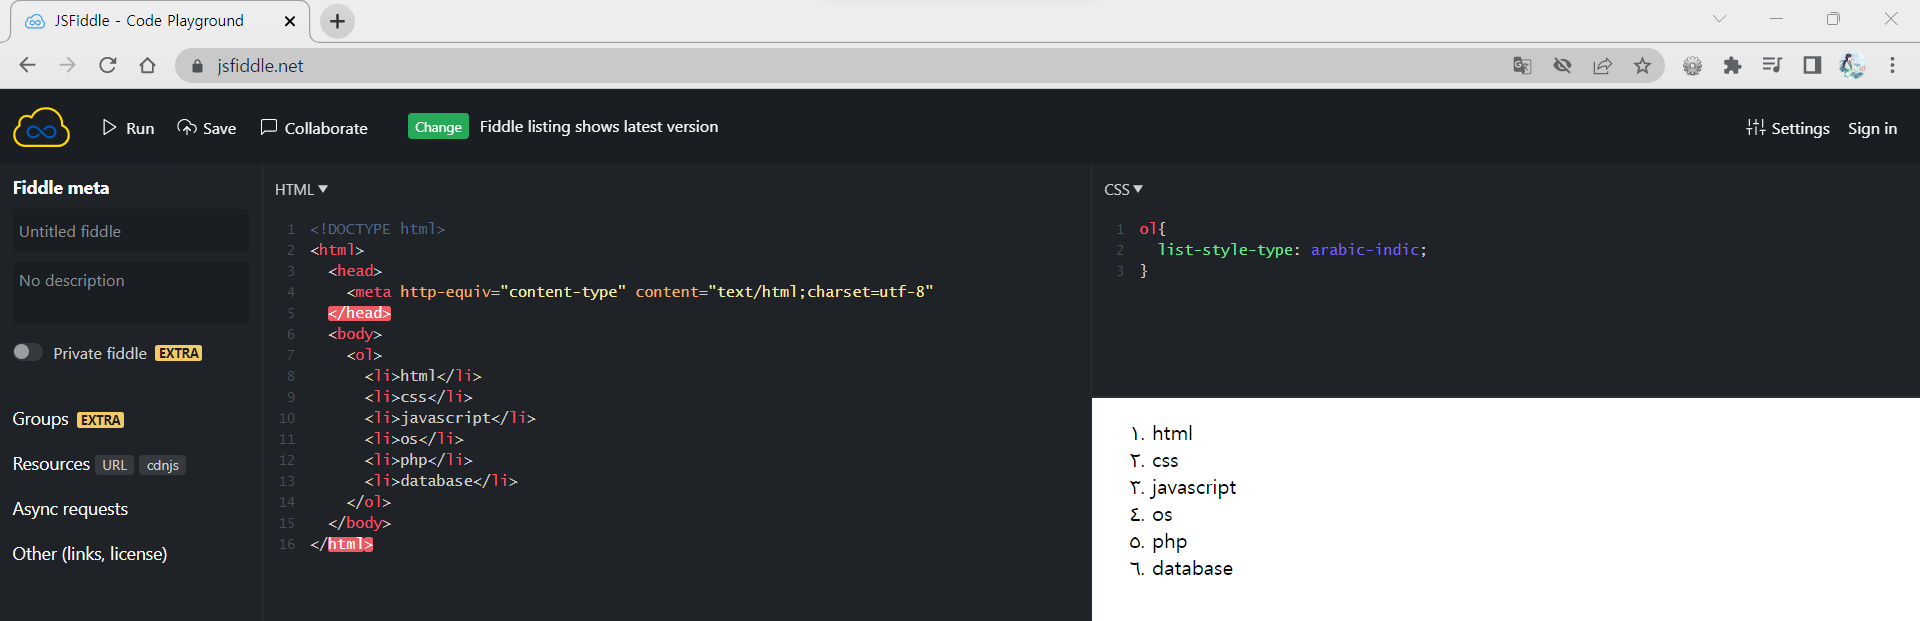Open the Settings panel

coord(1788,128)
